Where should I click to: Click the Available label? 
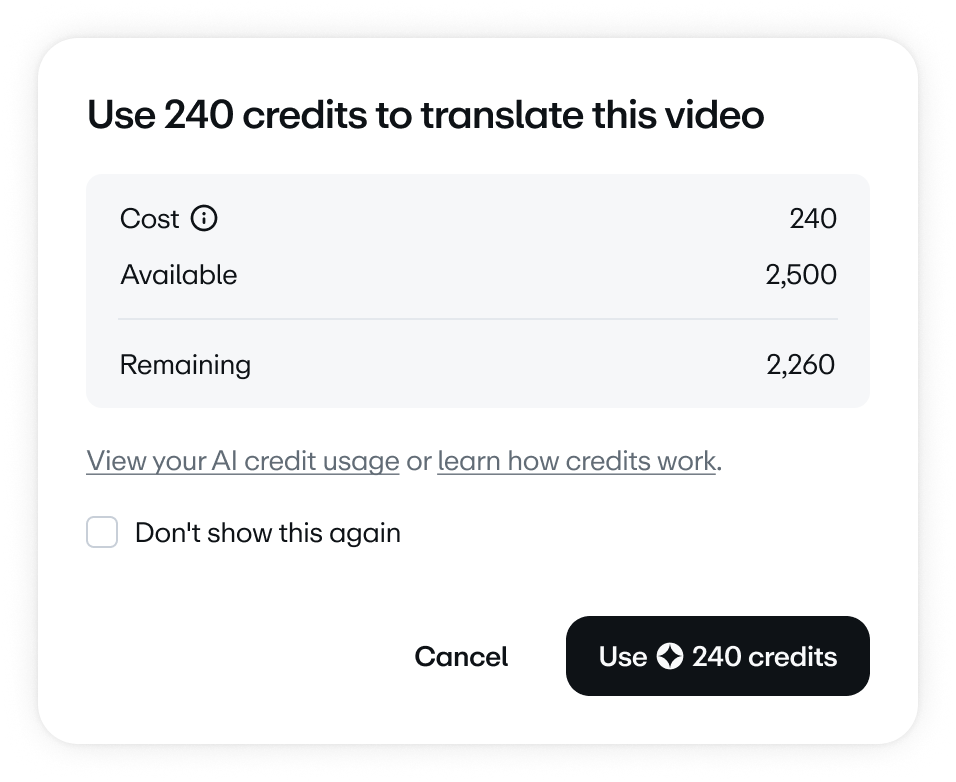point(179,274)
